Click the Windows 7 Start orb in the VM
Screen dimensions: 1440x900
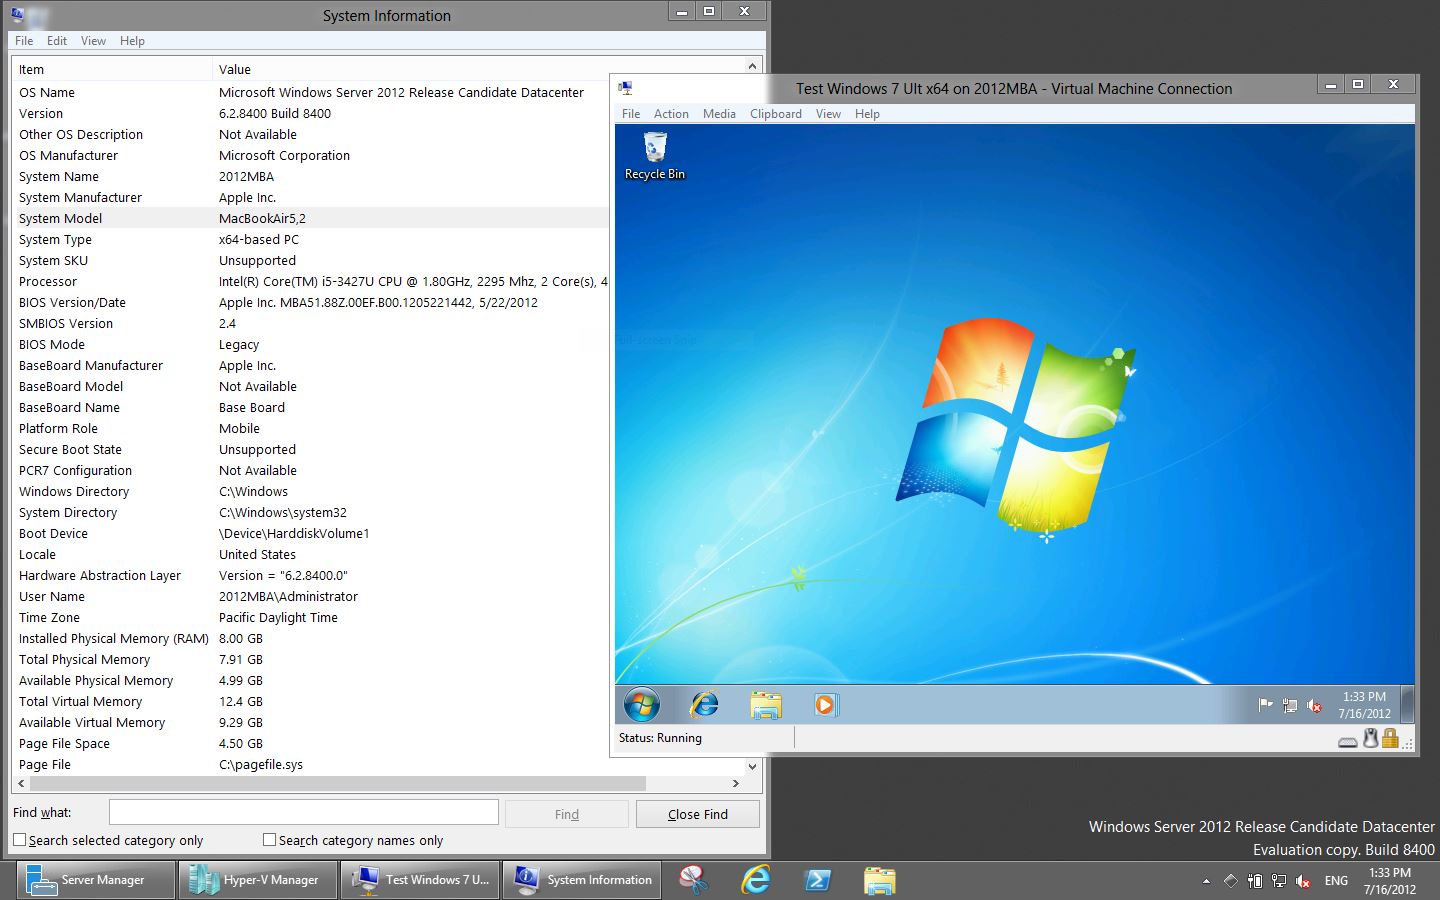642,705
